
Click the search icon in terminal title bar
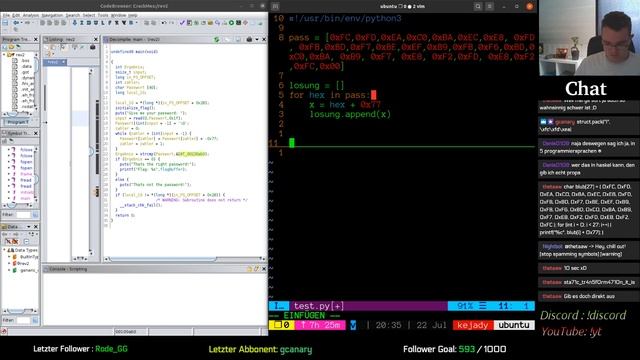click(478, 7)
